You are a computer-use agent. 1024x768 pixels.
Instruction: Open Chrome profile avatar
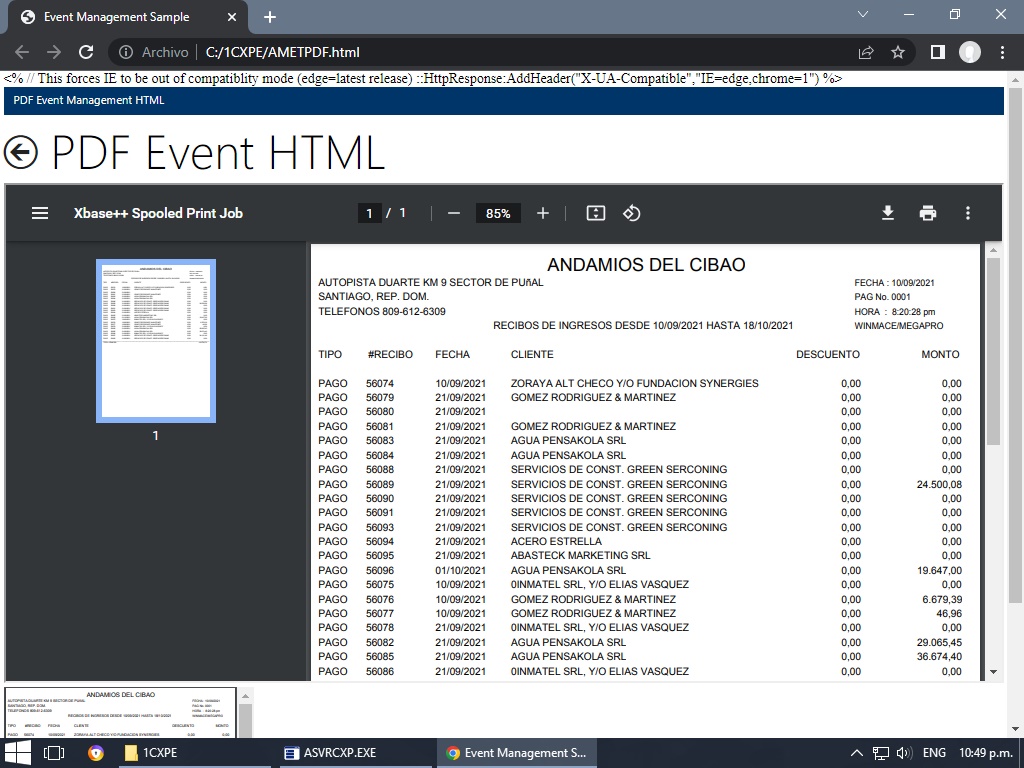[970, 52]
